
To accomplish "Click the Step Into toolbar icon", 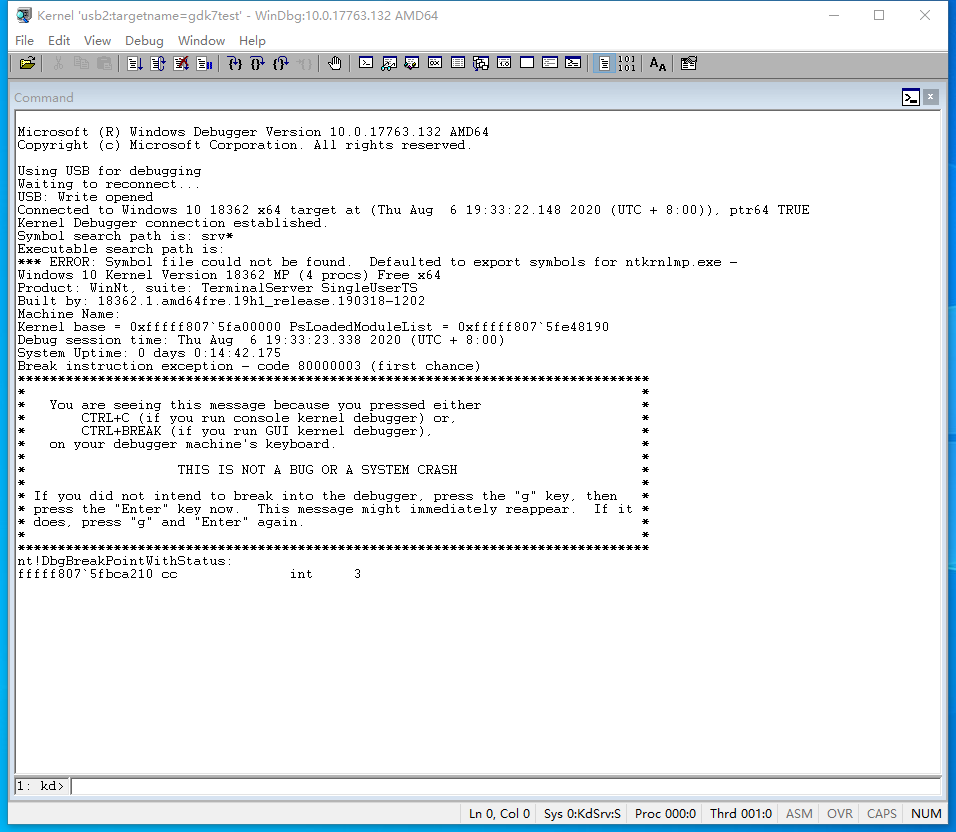I will coord(235,63).
